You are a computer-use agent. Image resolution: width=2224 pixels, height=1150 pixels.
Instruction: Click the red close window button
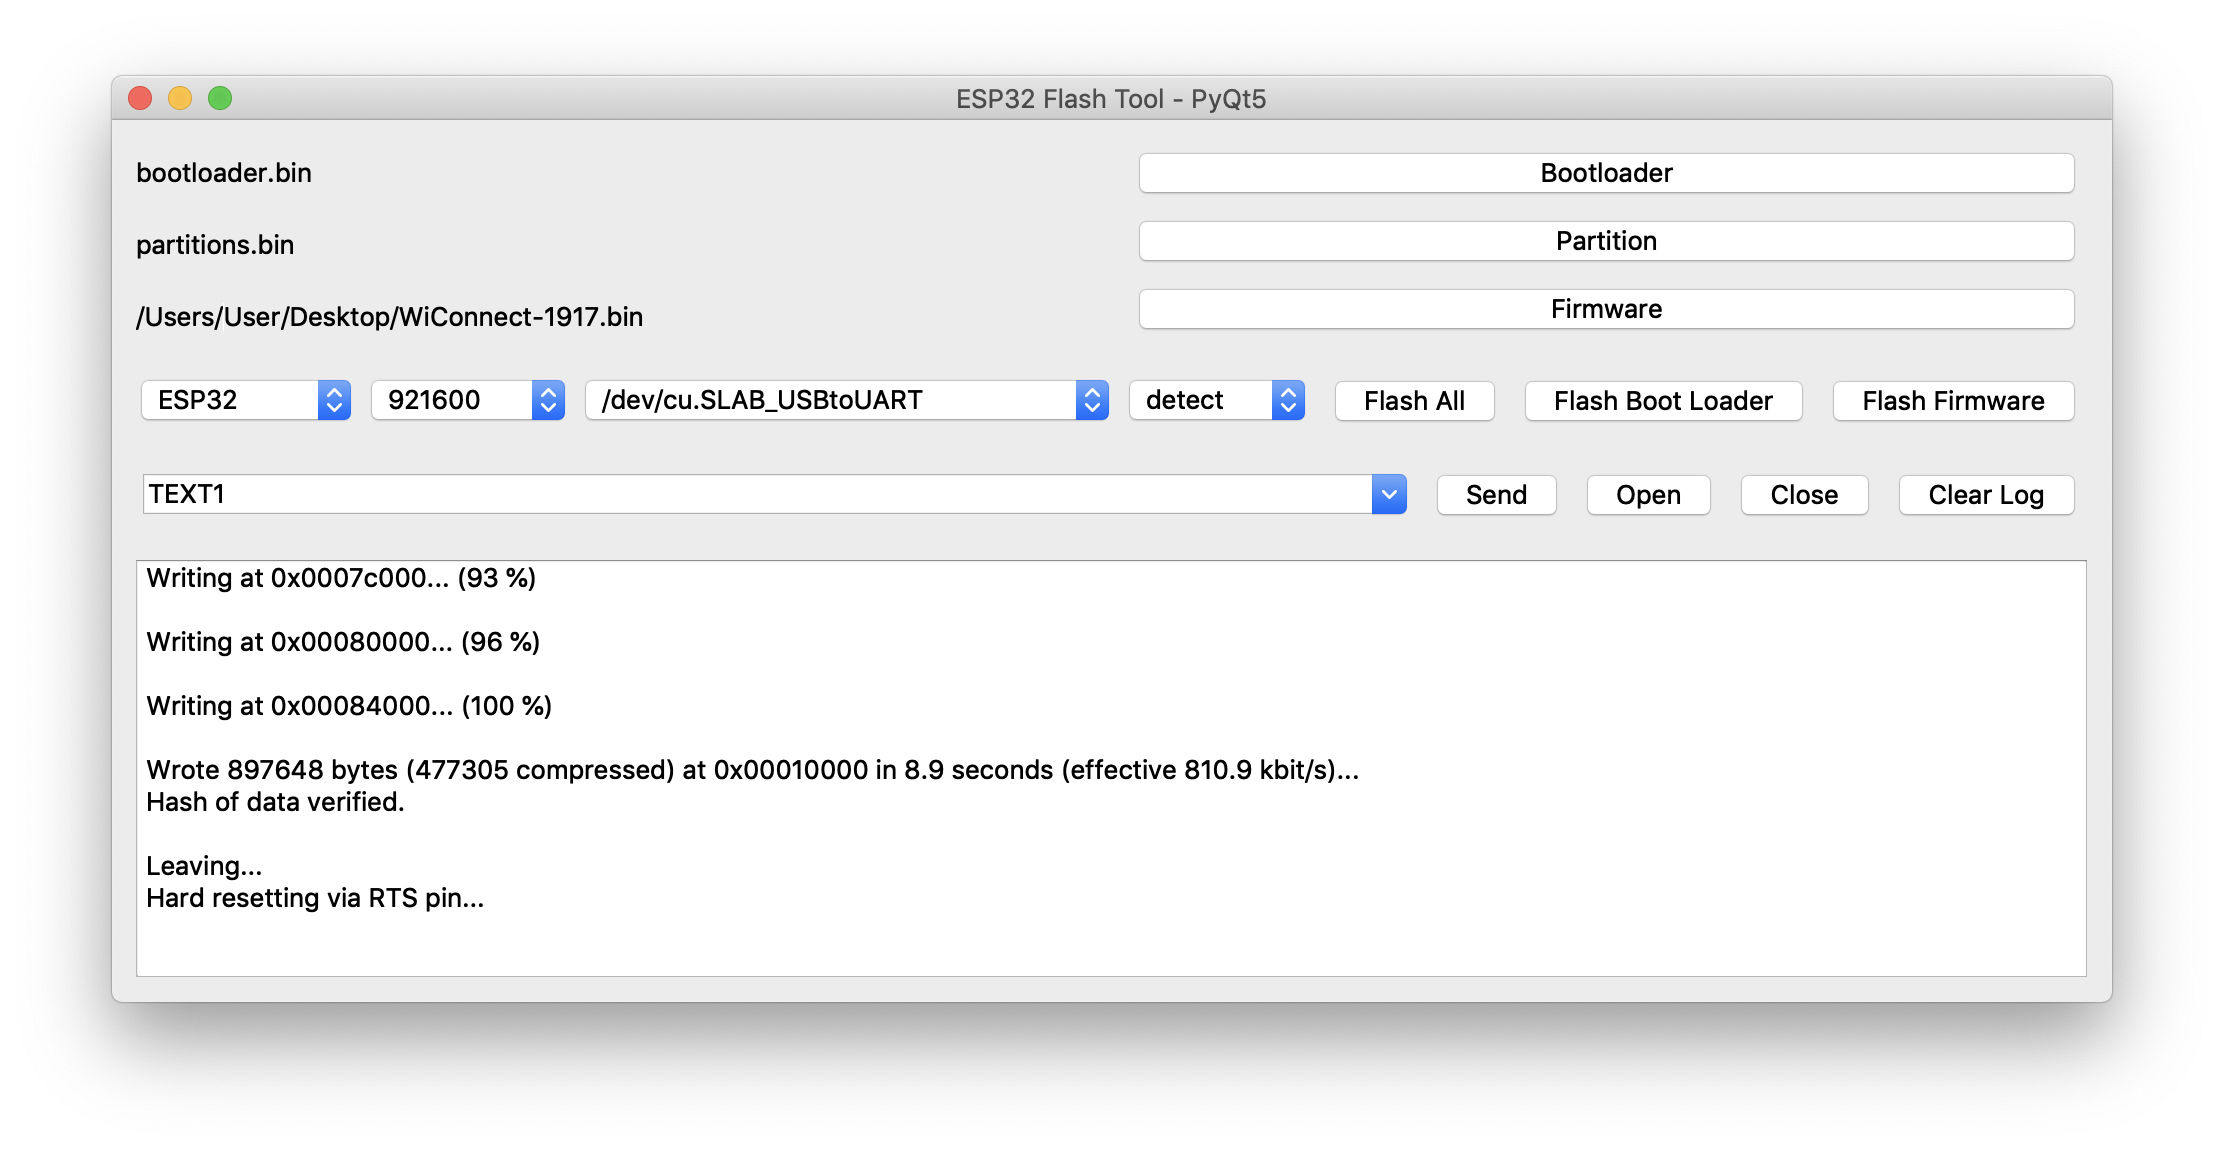140,98
